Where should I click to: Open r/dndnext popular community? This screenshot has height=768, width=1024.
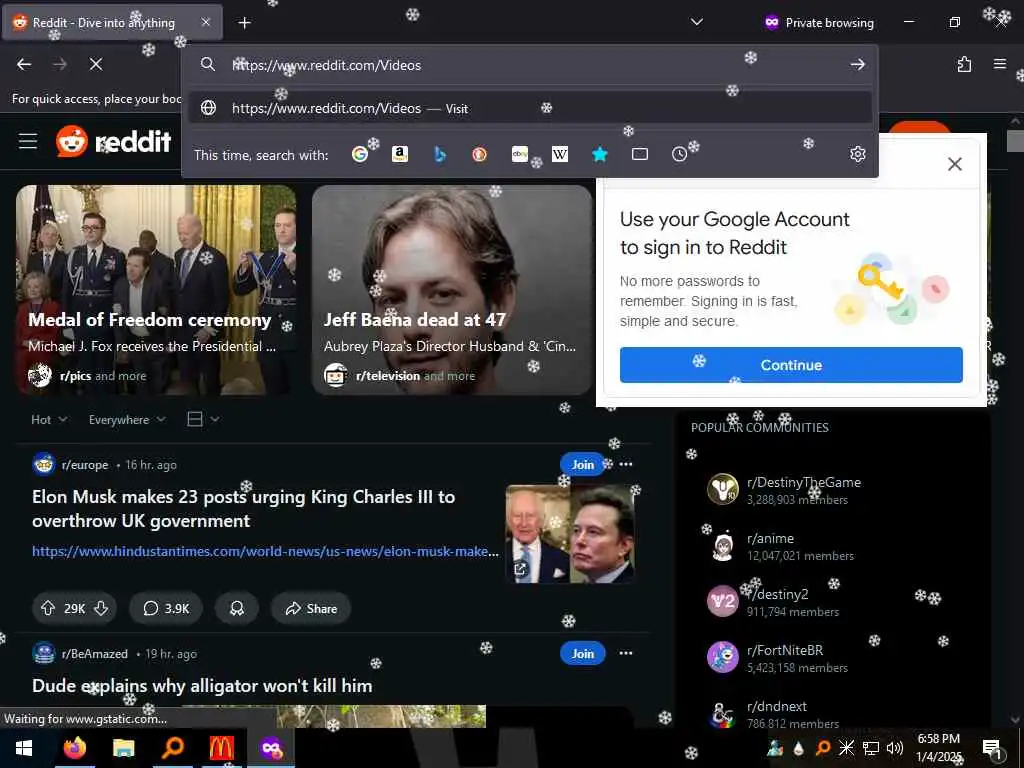coord(777,707)
